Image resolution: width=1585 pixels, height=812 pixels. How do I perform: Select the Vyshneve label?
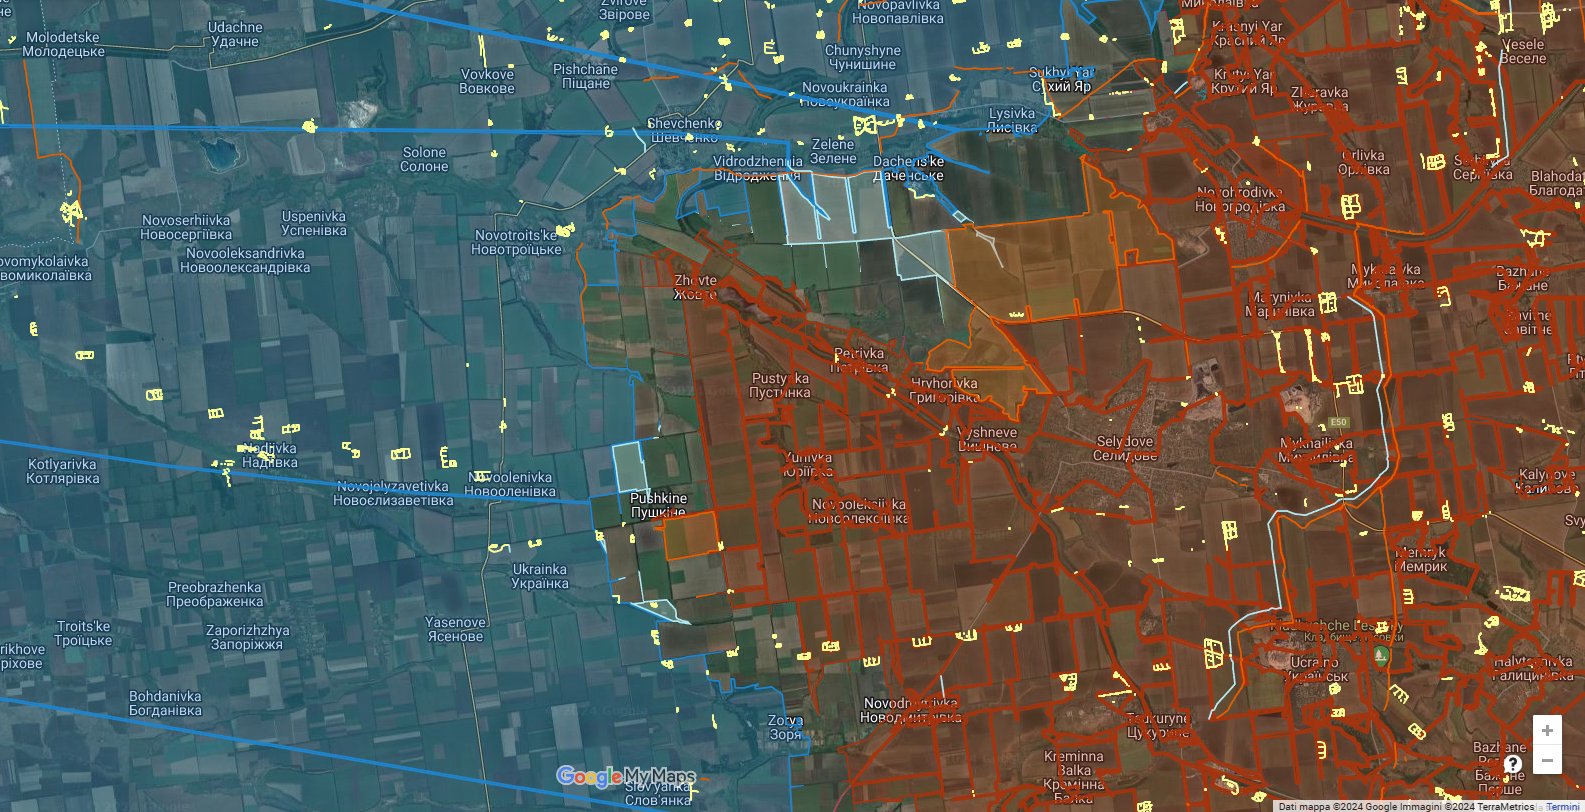[x=987, y=440]
